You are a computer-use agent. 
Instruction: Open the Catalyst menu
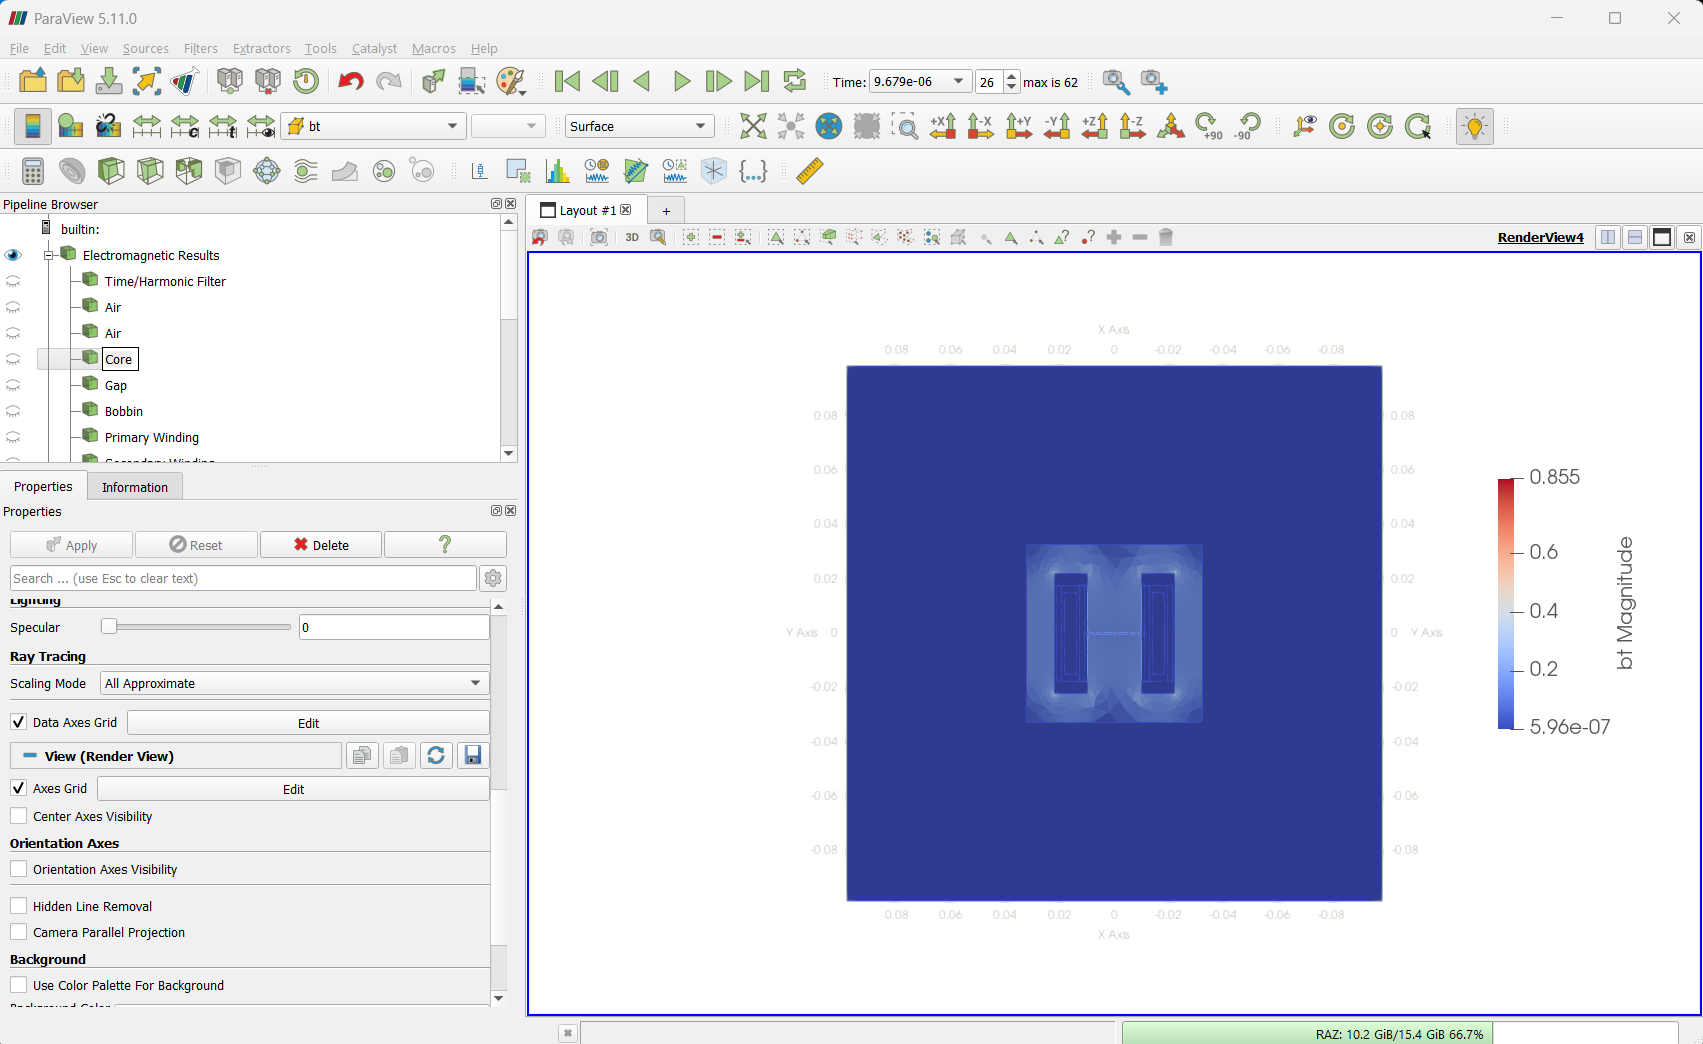point(374,48)
